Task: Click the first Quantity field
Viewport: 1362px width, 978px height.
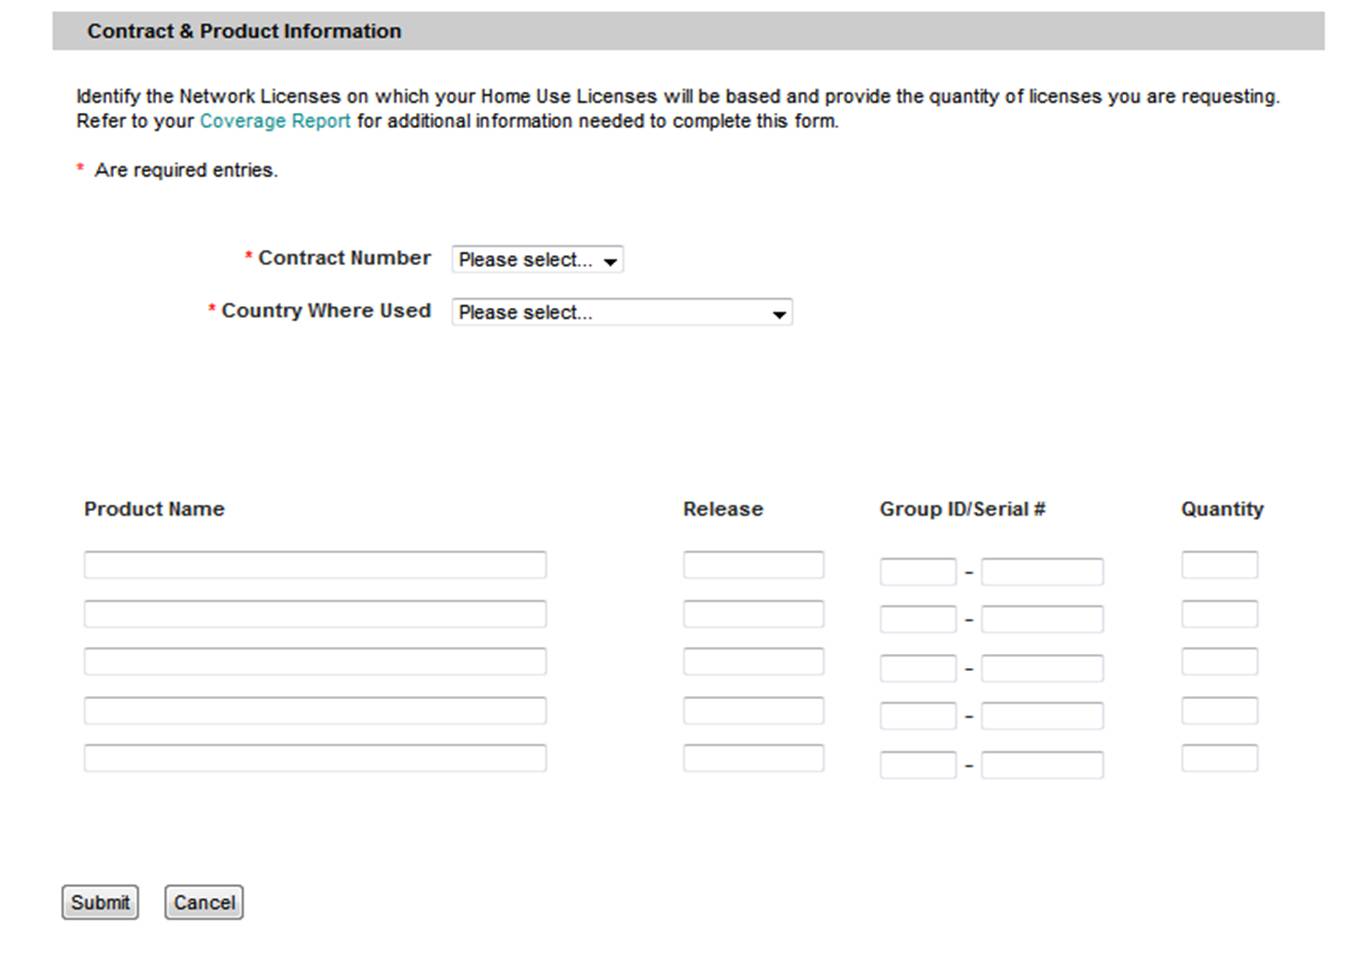Action: coord(1219,564)
